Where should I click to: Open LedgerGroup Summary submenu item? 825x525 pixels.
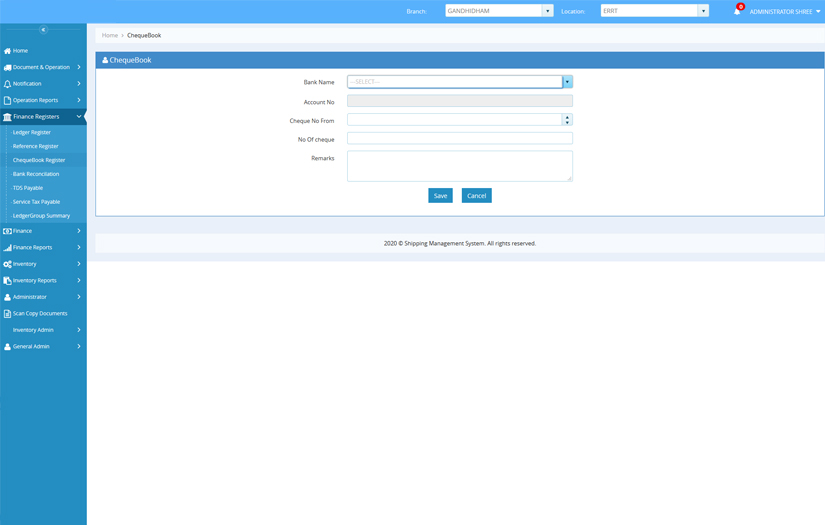[x=41, y=216]
